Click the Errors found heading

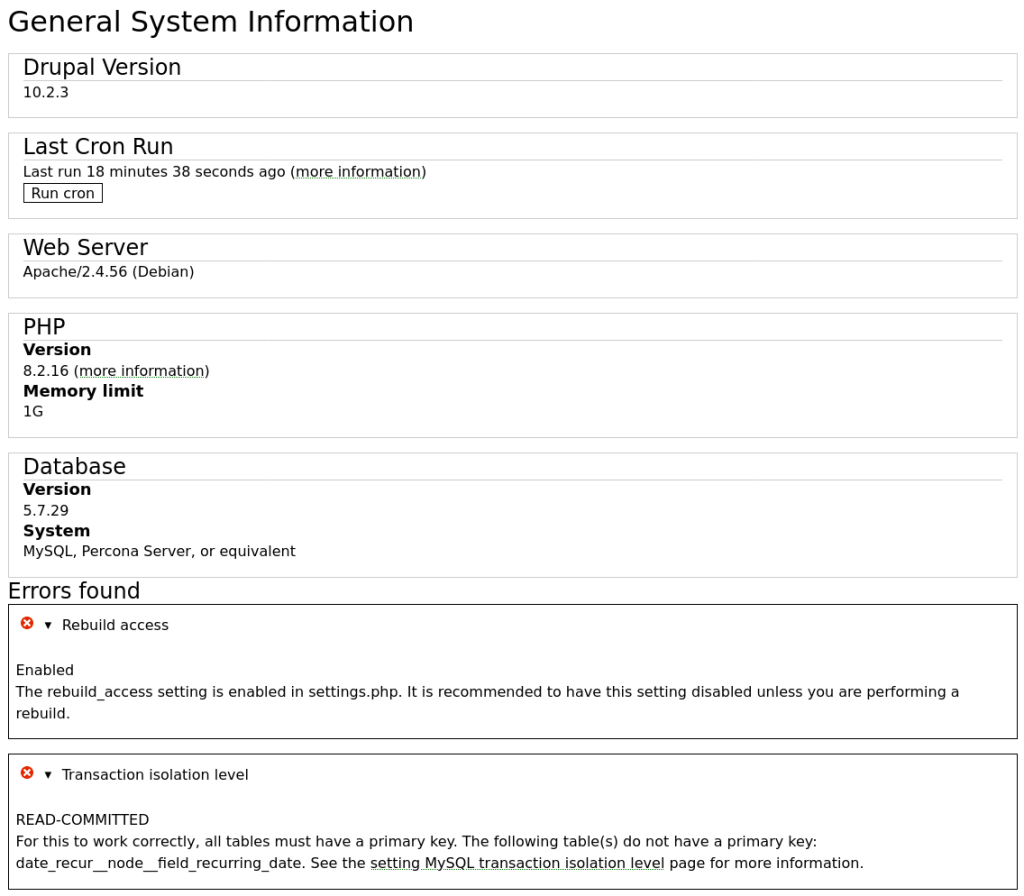pyautogui.click(x=73, y=591)
